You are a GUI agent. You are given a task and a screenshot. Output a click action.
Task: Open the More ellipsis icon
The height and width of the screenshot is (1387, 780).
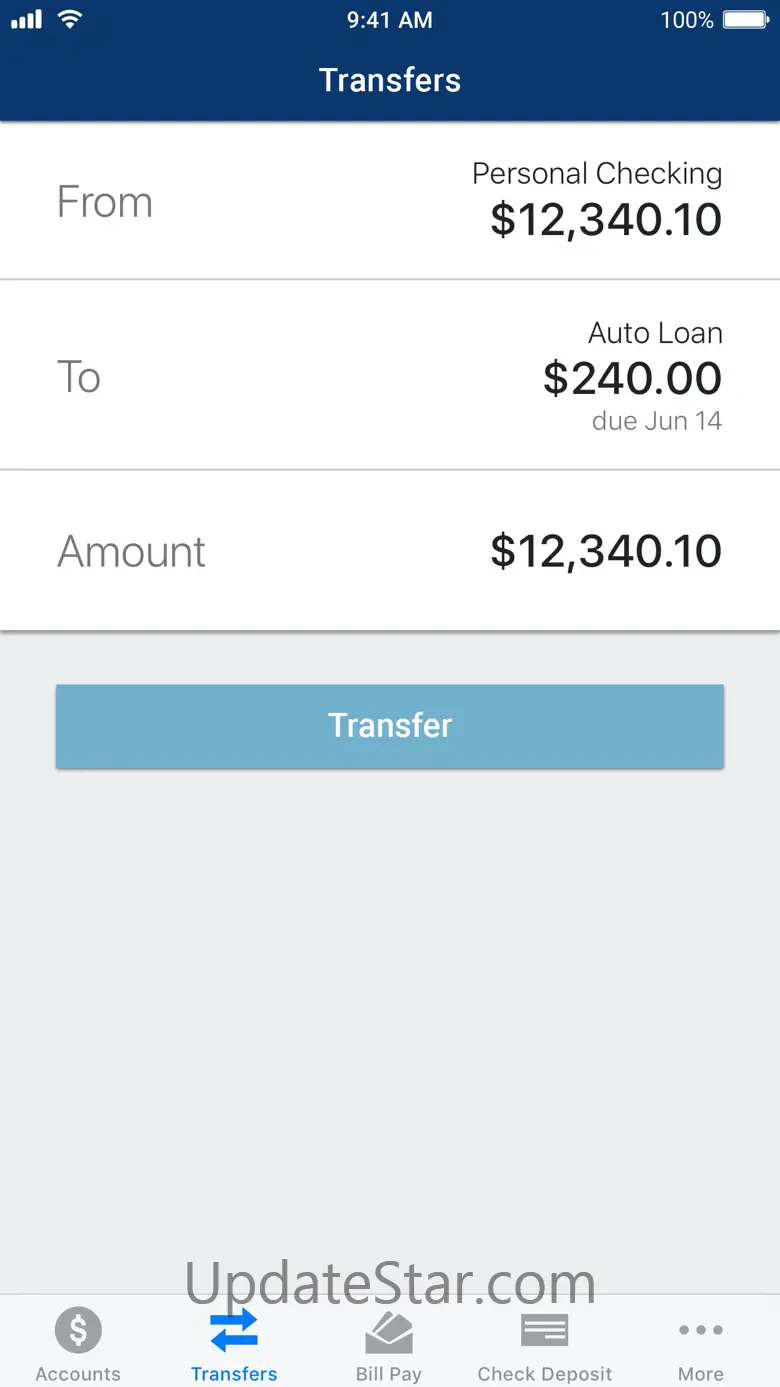(x=700, y=1330)
